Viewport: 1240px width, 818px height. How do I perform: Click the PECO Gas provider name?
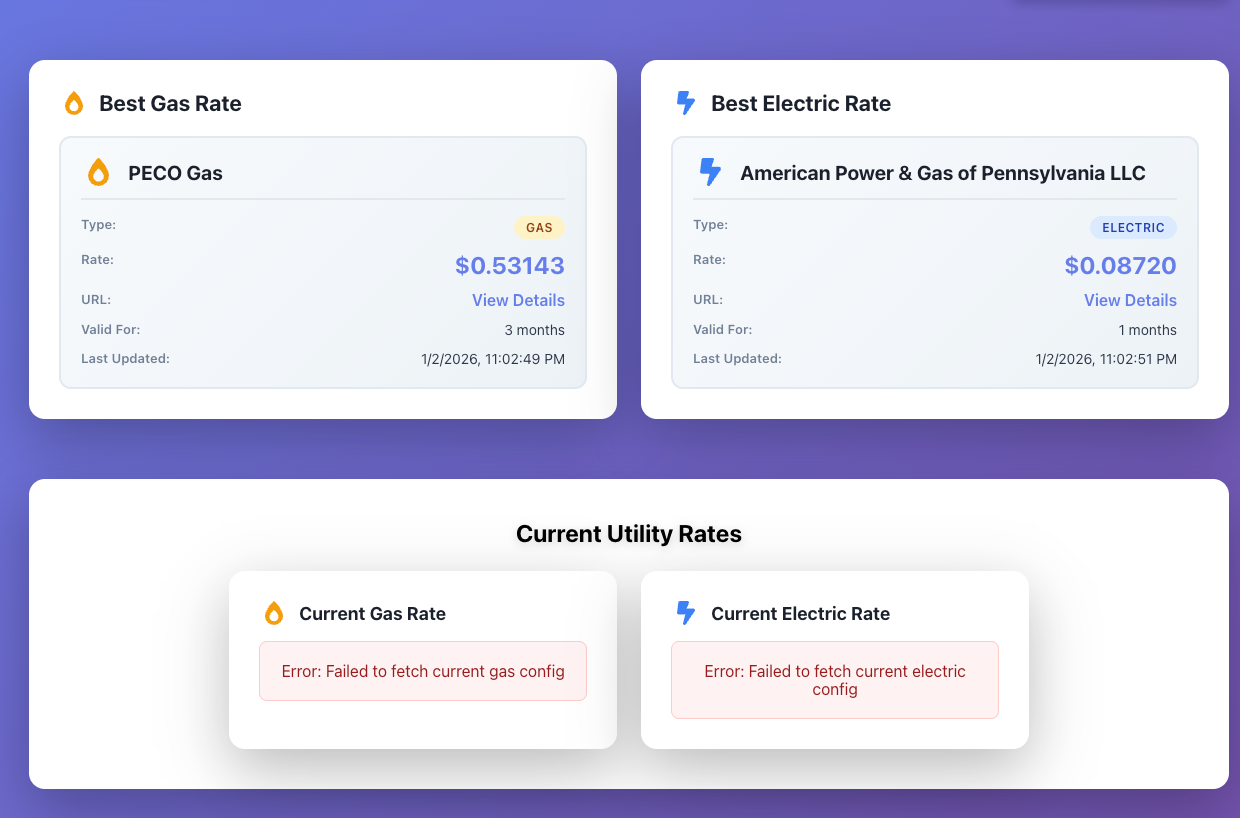tap(175, 173)
